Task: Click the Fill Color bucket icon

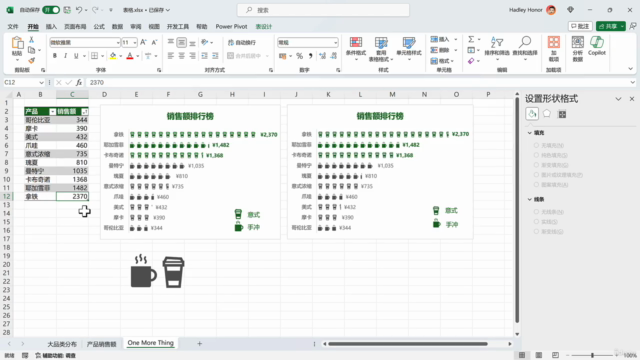Action: [x=113, y=56]
